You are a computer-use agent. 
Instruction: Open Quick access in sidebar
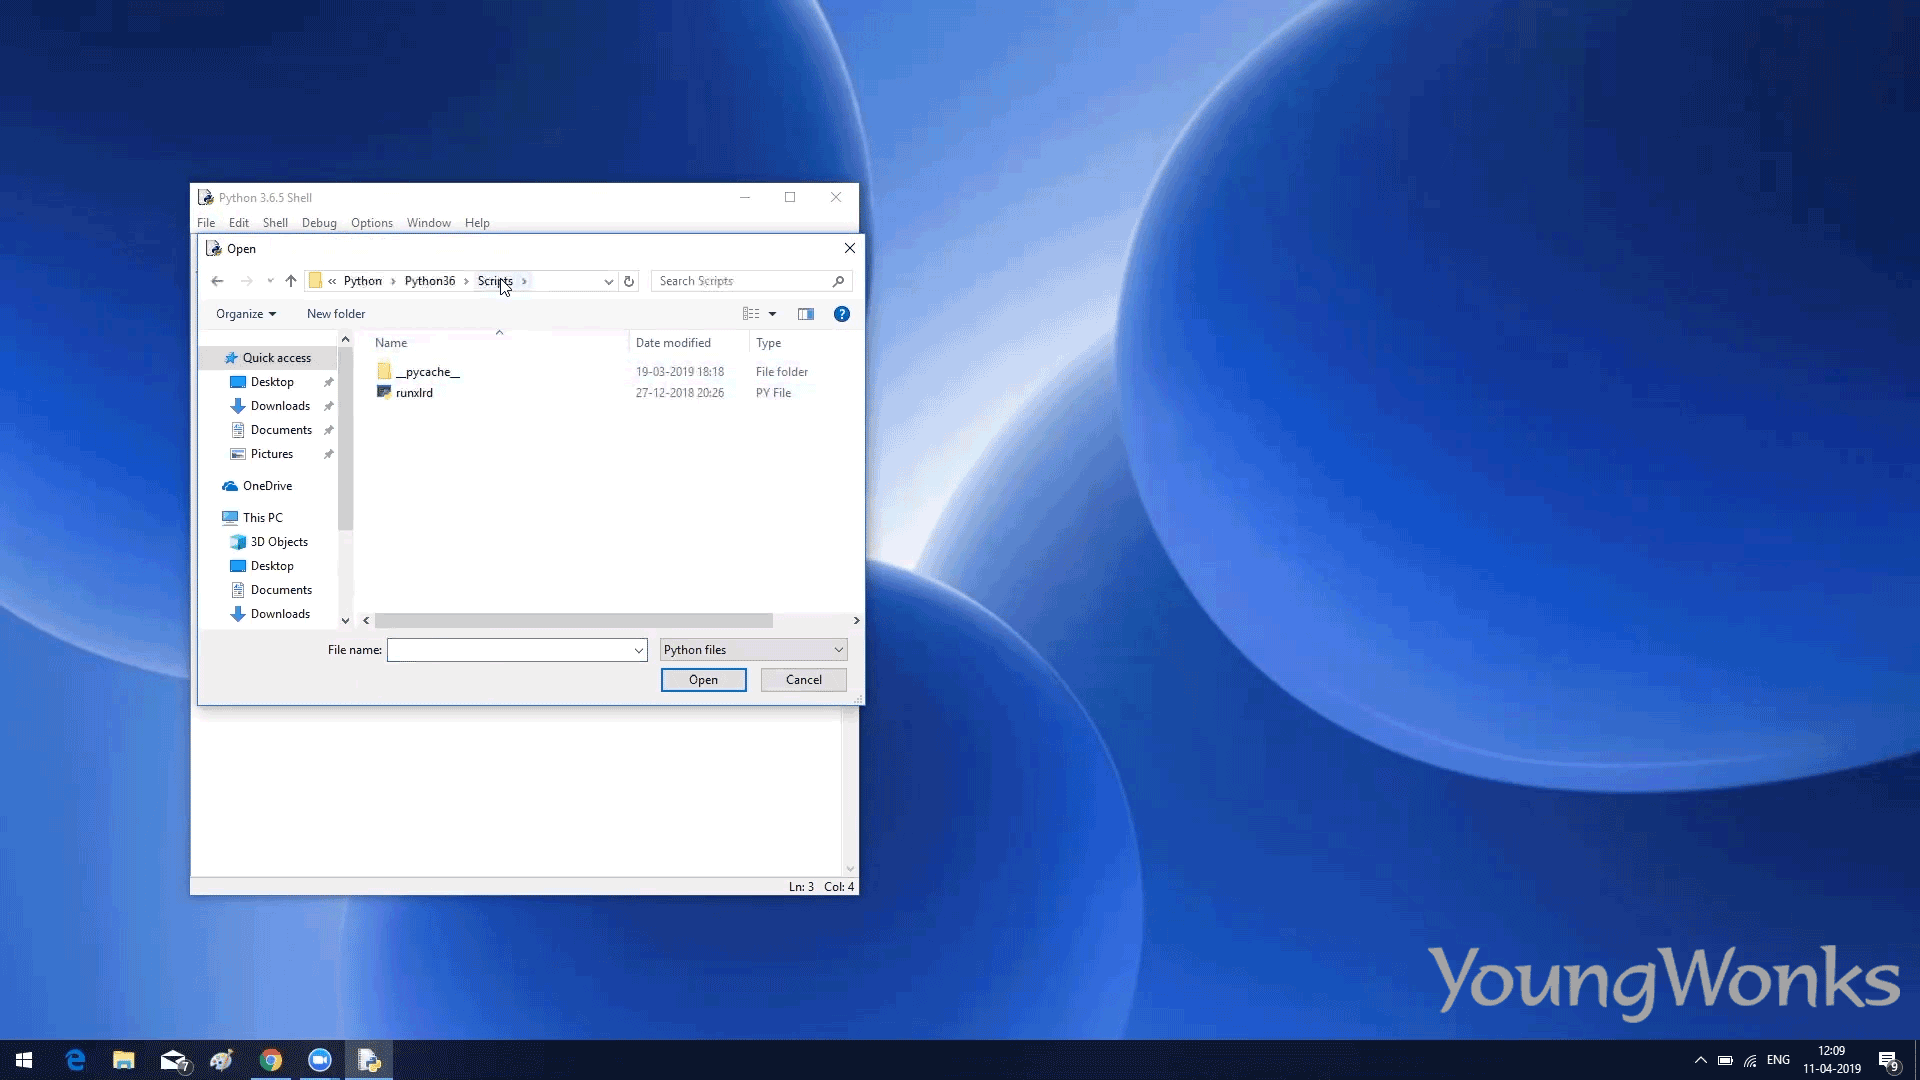point(276,358)
